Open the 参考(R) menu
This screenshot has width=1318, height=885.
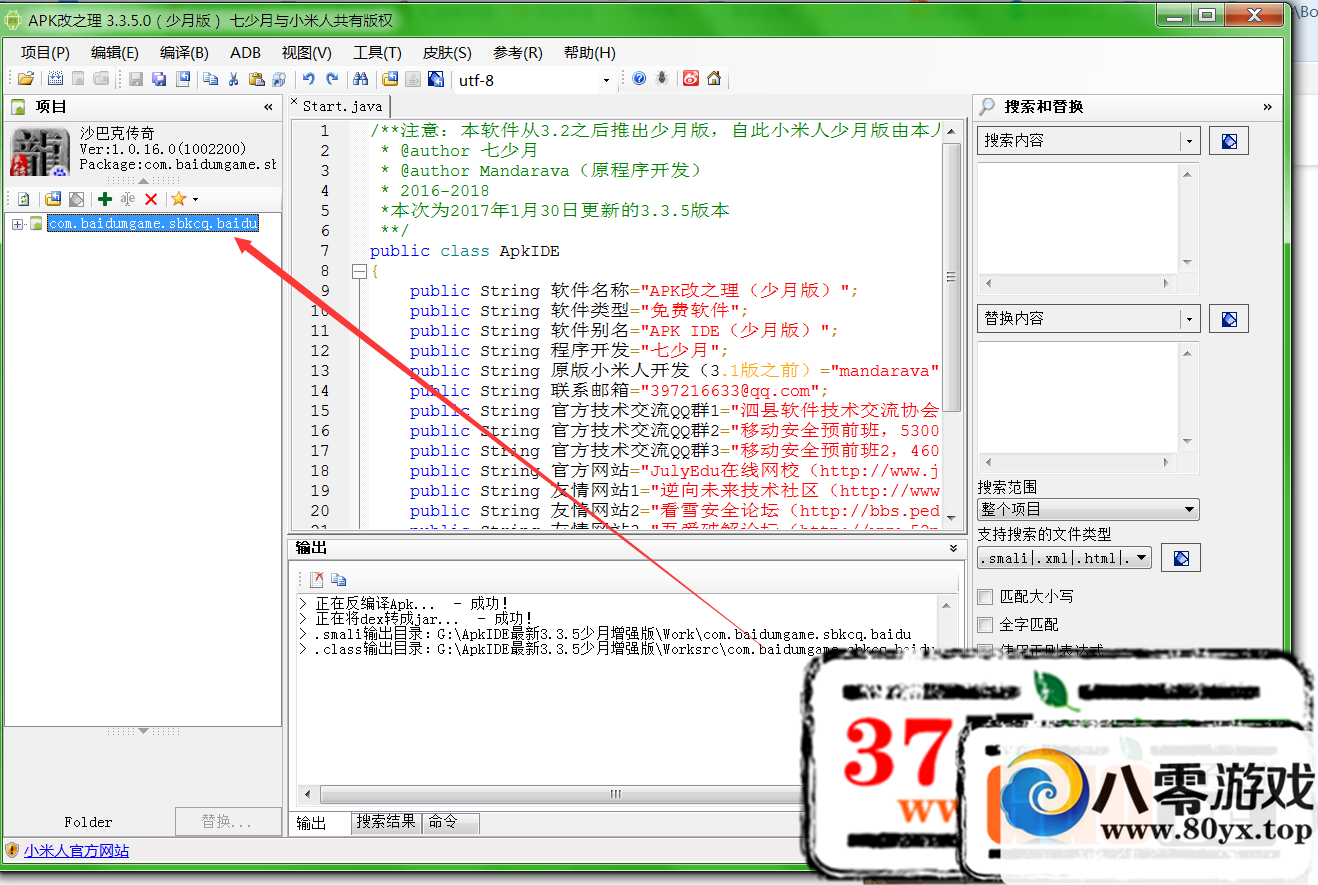(x=517, y=53)
